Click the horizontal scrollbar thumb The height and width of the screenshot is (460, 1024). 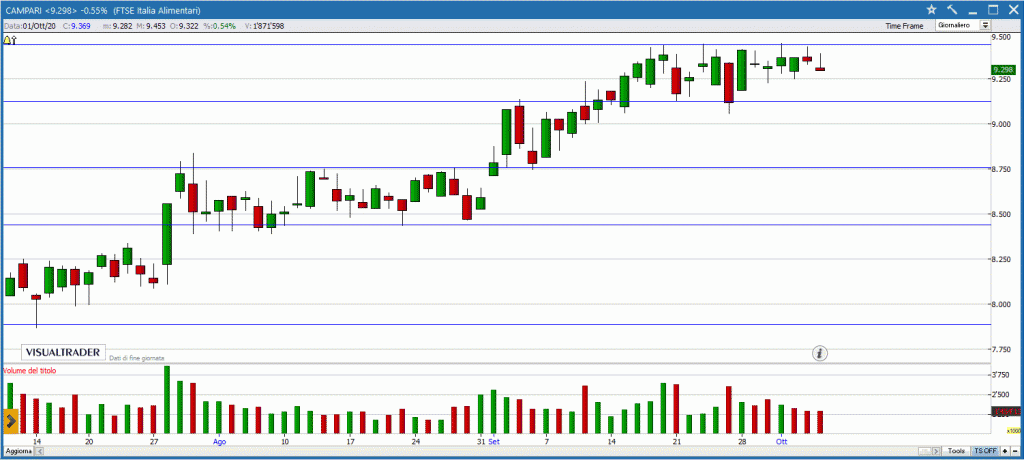(925, 451)
